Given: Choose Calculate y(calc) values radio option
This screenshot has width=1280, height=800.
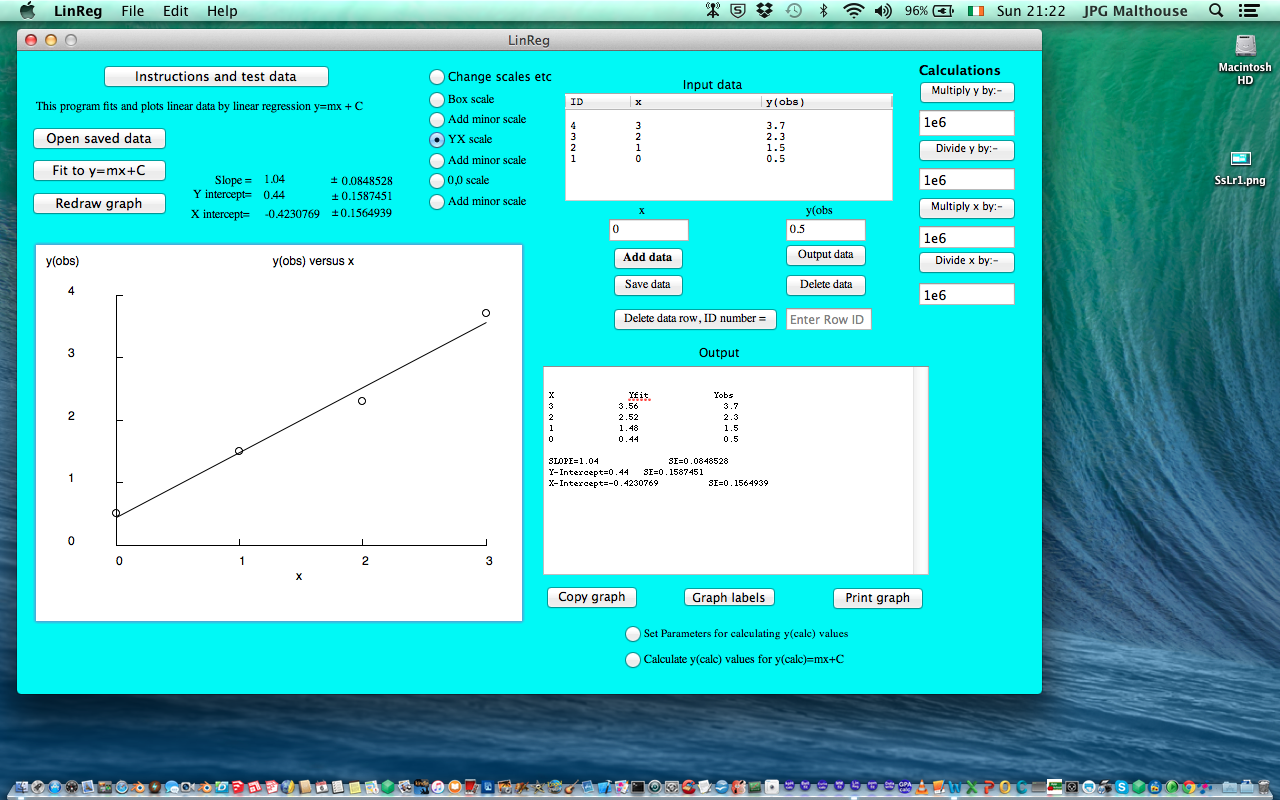Looking at the screenshot, I should 633,660.
